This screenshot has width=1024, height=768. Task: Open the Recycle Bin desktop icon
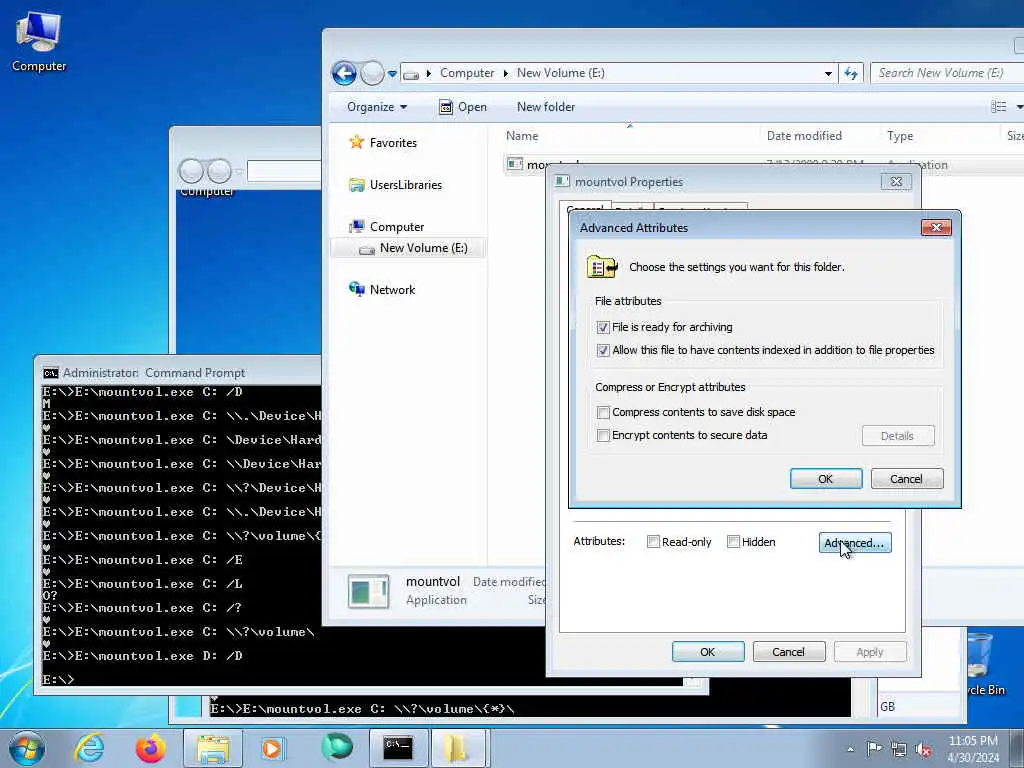click(x=982, y=663)
